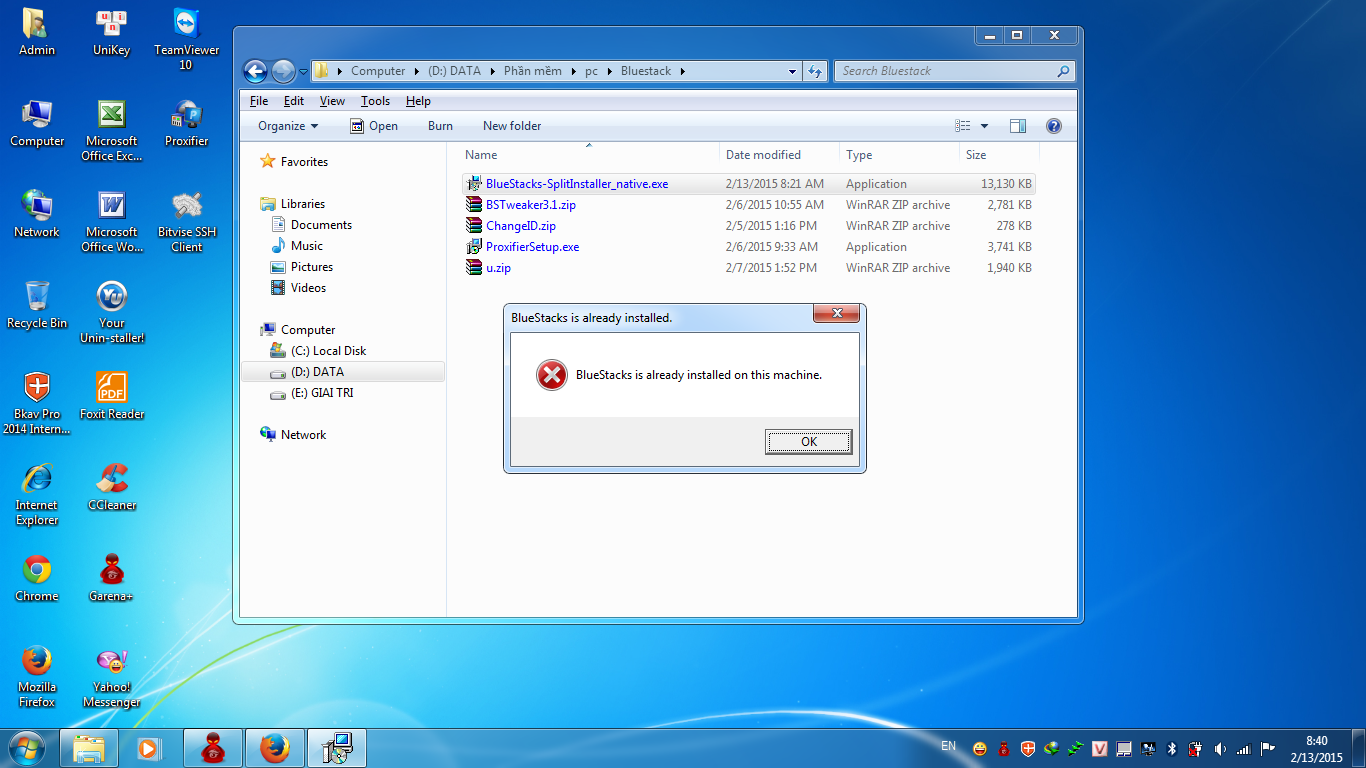Screen dimensions: 1366x768
Task: Close the BlueStacks already installed dialog
Action: 836,314
